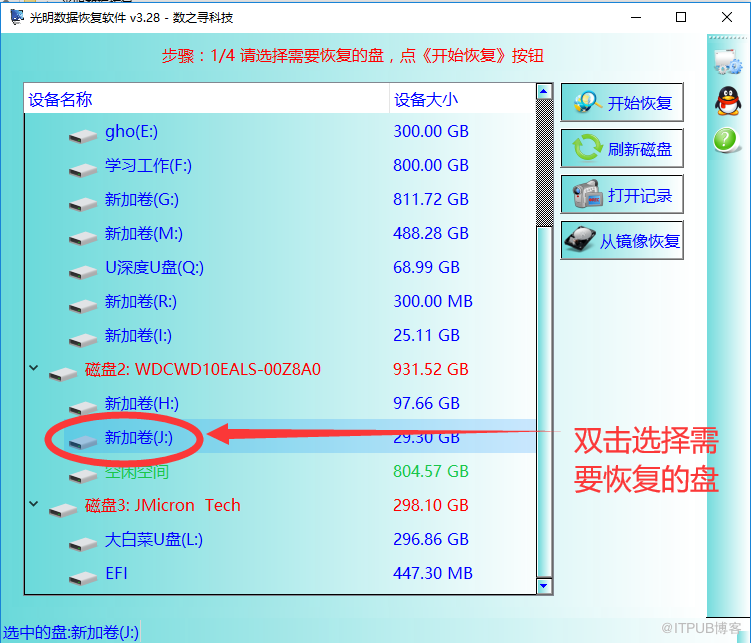
Task: Open the settings gear icon in sidebar
Action: pos(728,62)
